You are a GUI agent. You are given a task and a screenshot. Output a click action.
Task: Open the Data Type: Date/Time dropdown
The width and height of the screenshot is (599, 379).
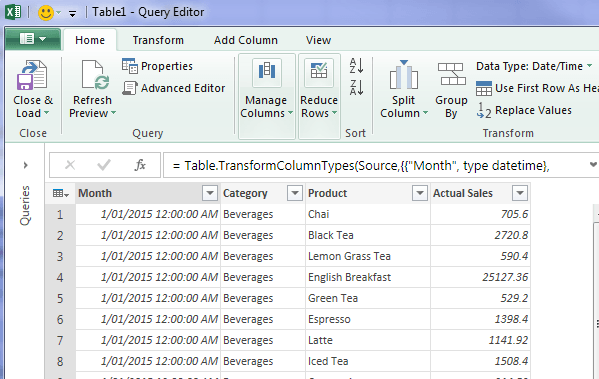534,66
